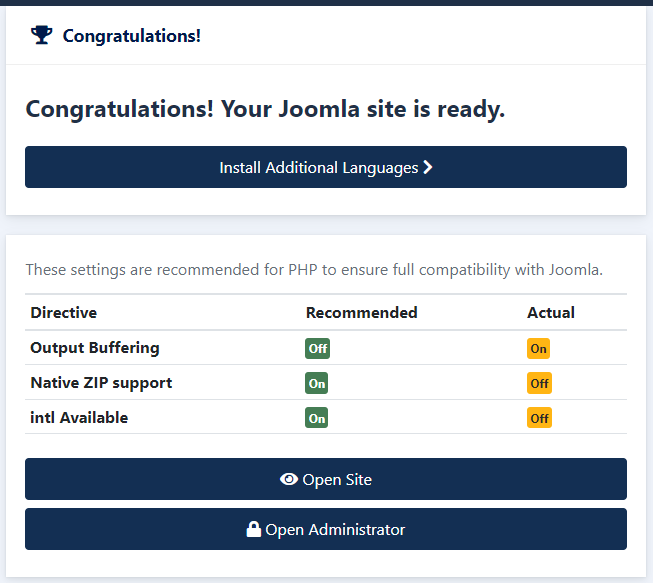This screenshot has width=653, height=583.
Task: Click the chevron arrow on Install Additional Languages
Action: coord(428,167)
